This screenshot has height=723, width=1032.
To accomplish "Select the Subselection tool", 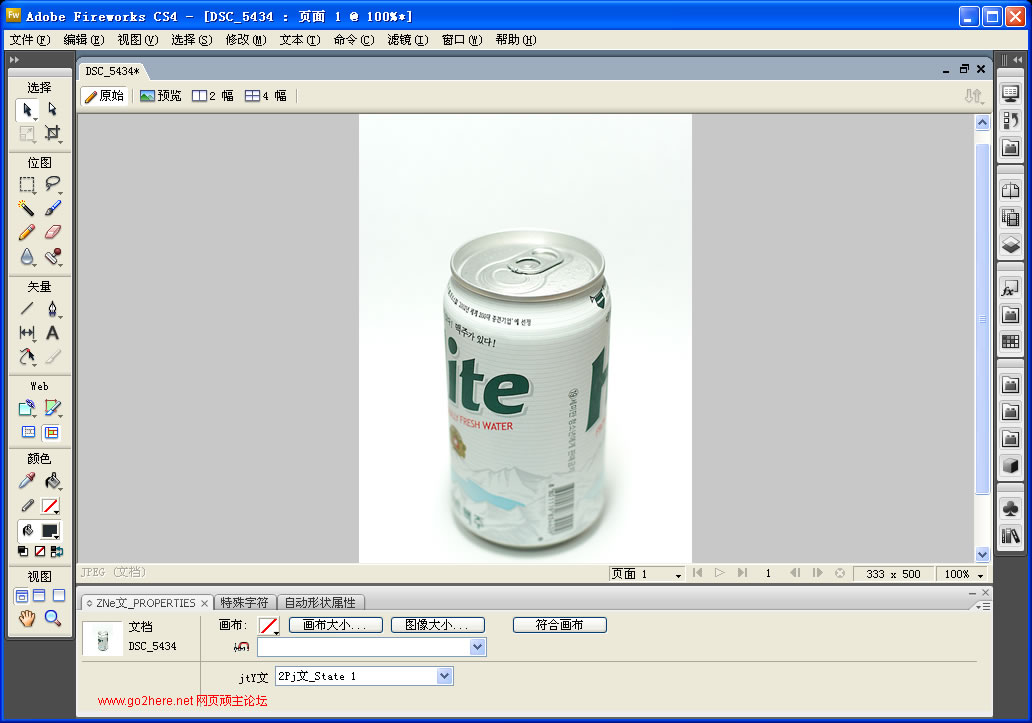I will (53, 110).
